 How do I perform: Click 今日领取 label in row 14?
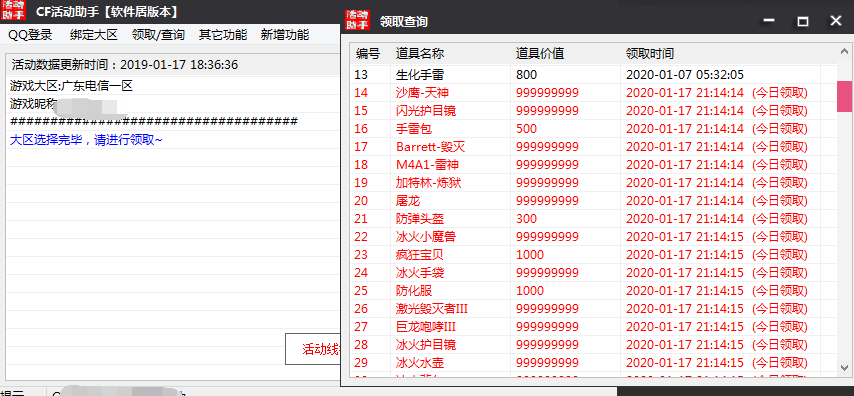pos(779,93)
